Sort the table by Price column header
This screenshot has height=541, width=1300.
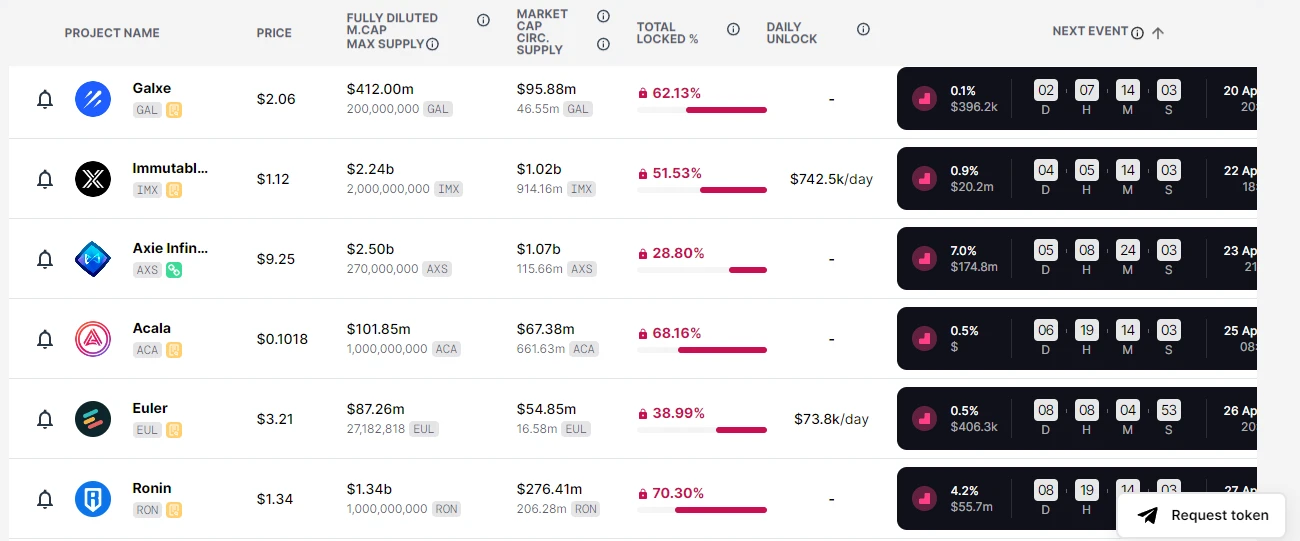tap(274, 33)
